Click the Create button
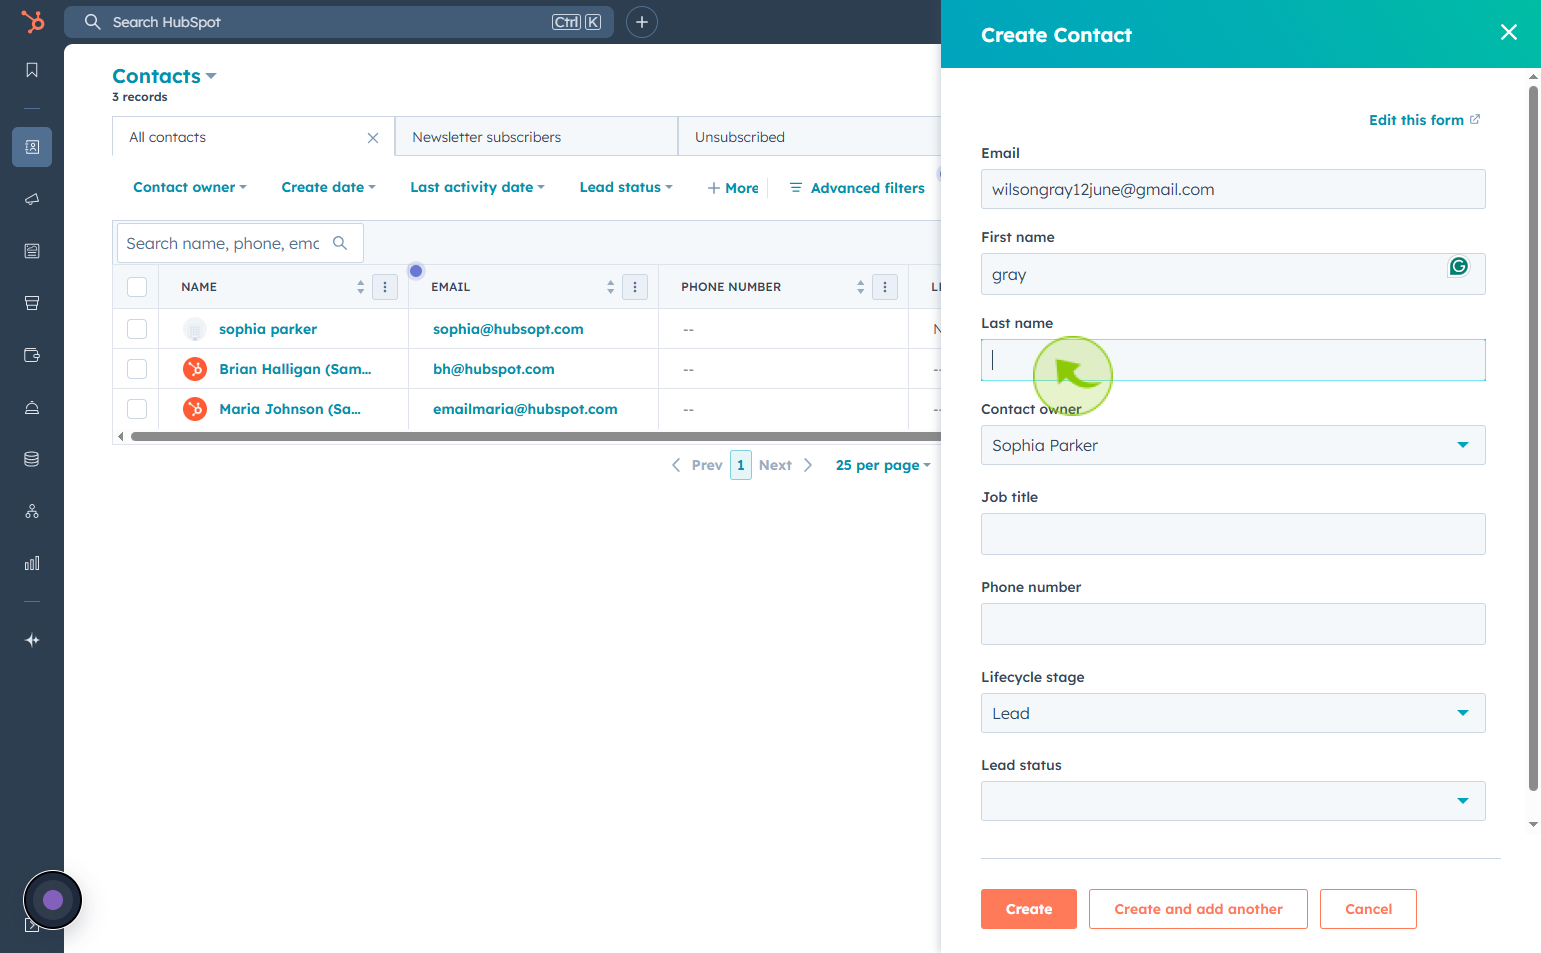Viewport: 1541px width, 953px height. point(1029,909)
